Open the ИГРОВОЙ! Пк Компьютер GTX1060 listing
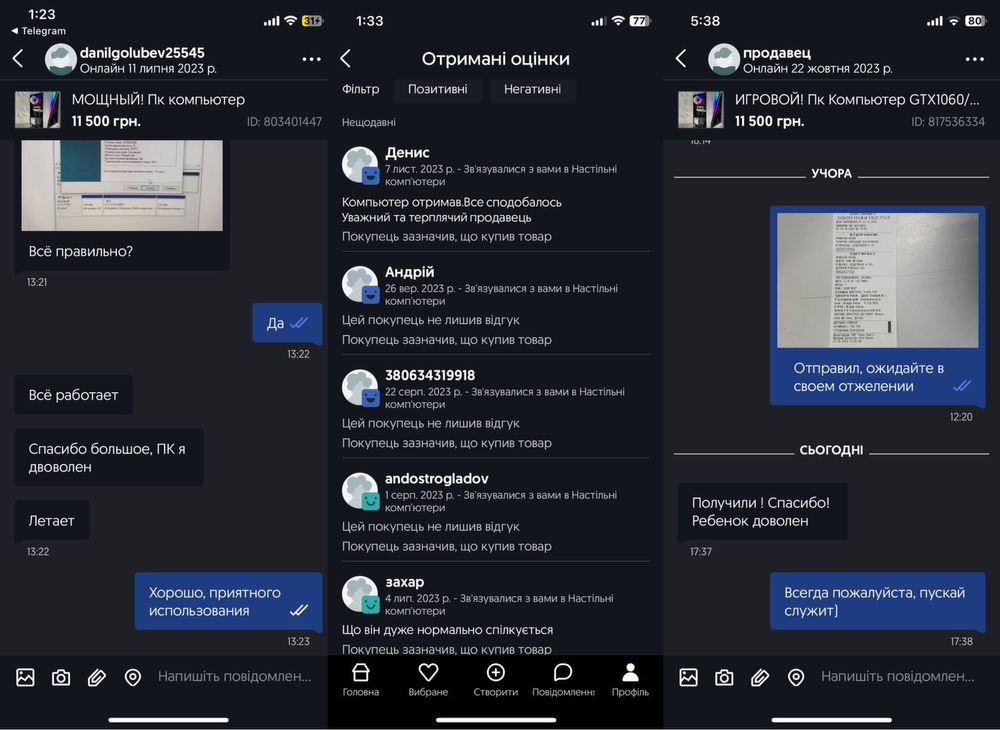Image resolution: width=1000 pixels, height=730 pixels. click(832, 110)
